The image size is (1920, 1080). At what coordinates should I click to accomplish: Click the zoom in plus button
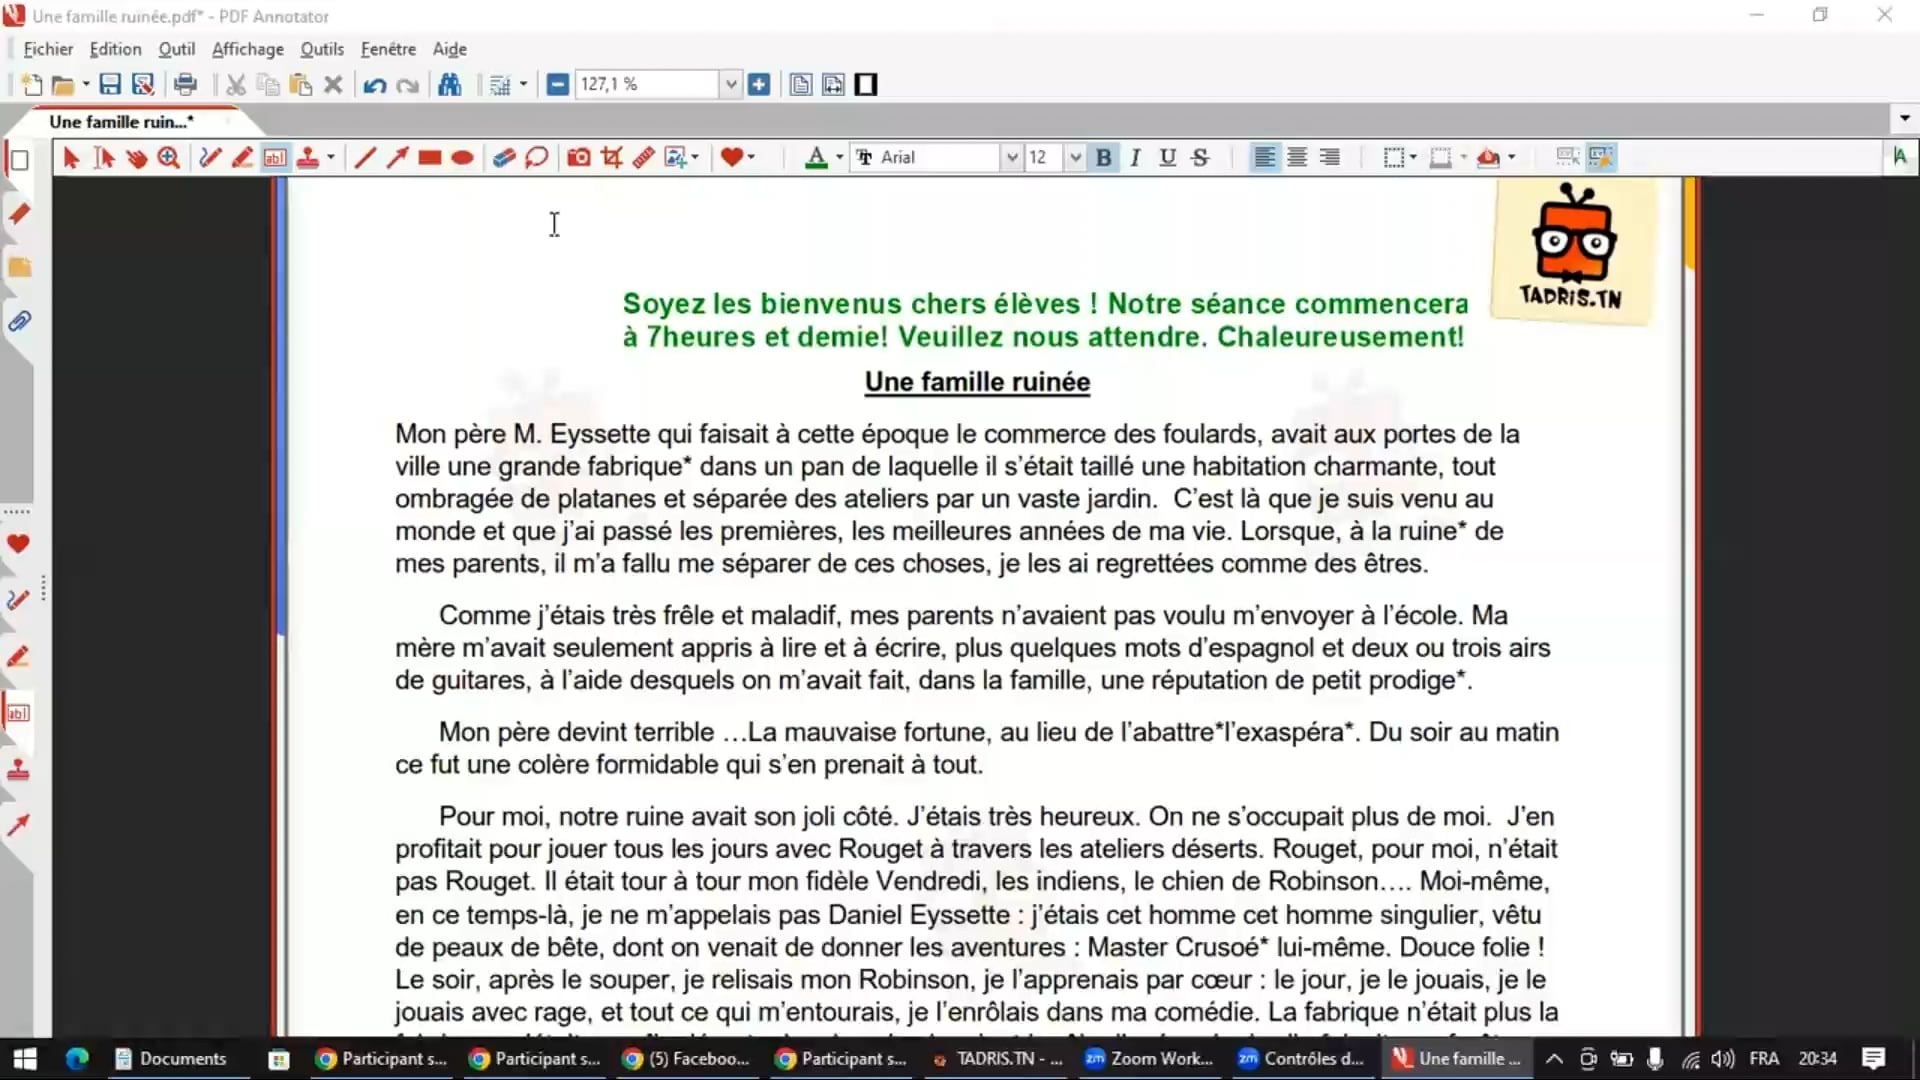coord(759,85)
